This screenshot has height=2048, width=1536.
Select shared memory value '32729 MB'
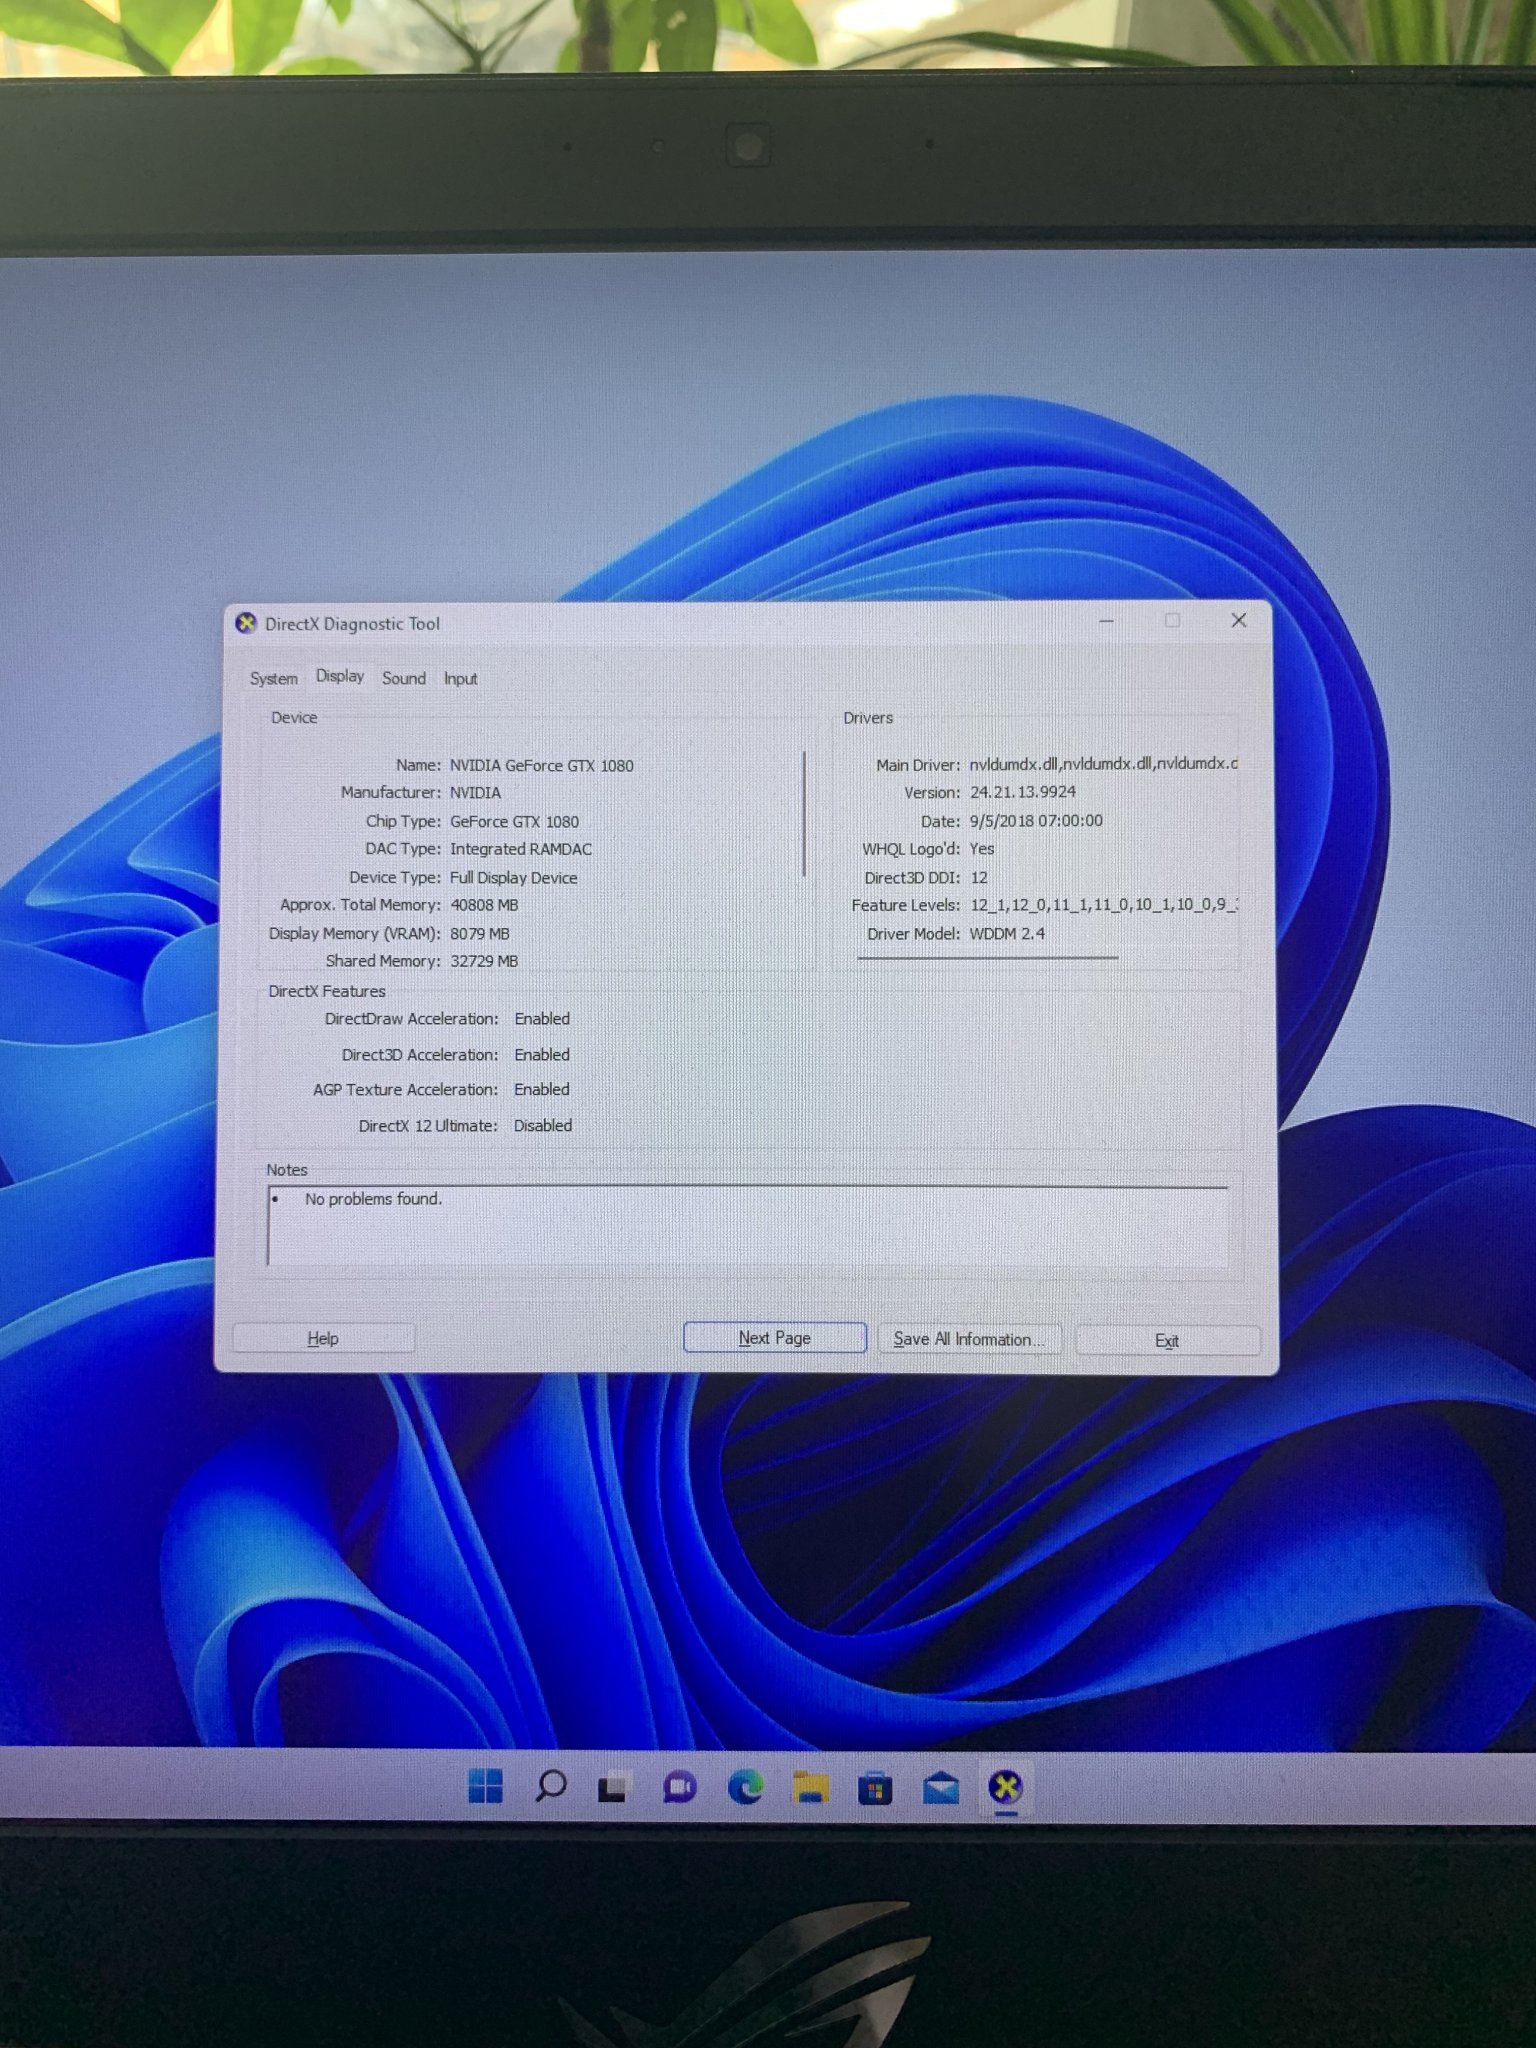pyautogui.click(x=484, y=962)
